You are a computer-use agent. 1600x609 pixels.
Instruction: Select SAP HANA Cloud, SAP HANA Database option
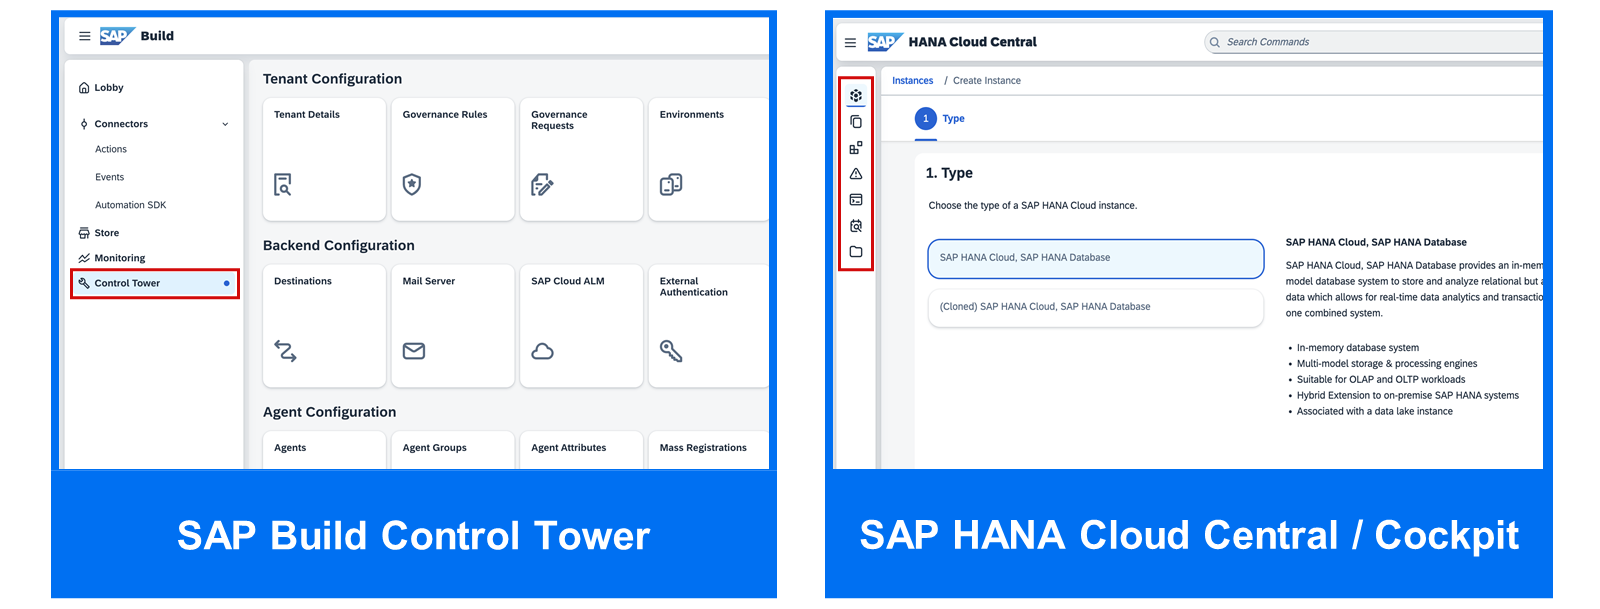point(1096,258)
